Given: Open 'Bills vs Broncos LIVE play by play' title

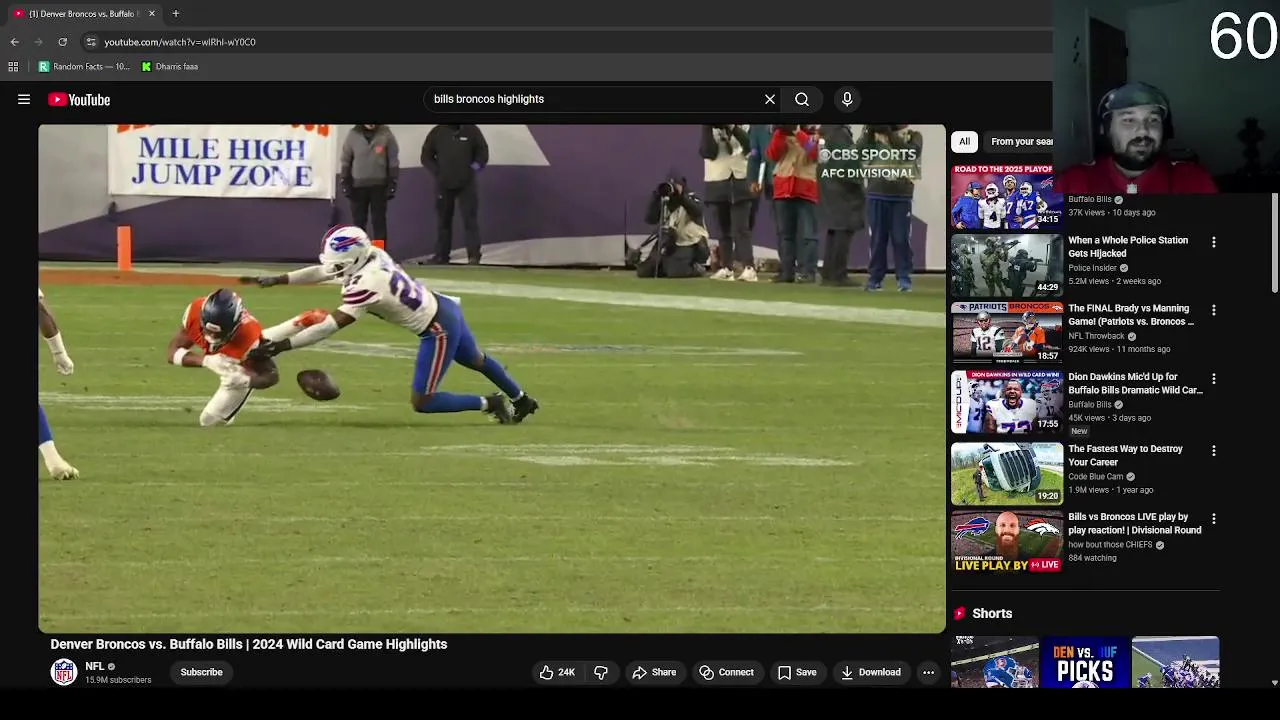Looking at the screenshot, I should tap(1135, 523).
